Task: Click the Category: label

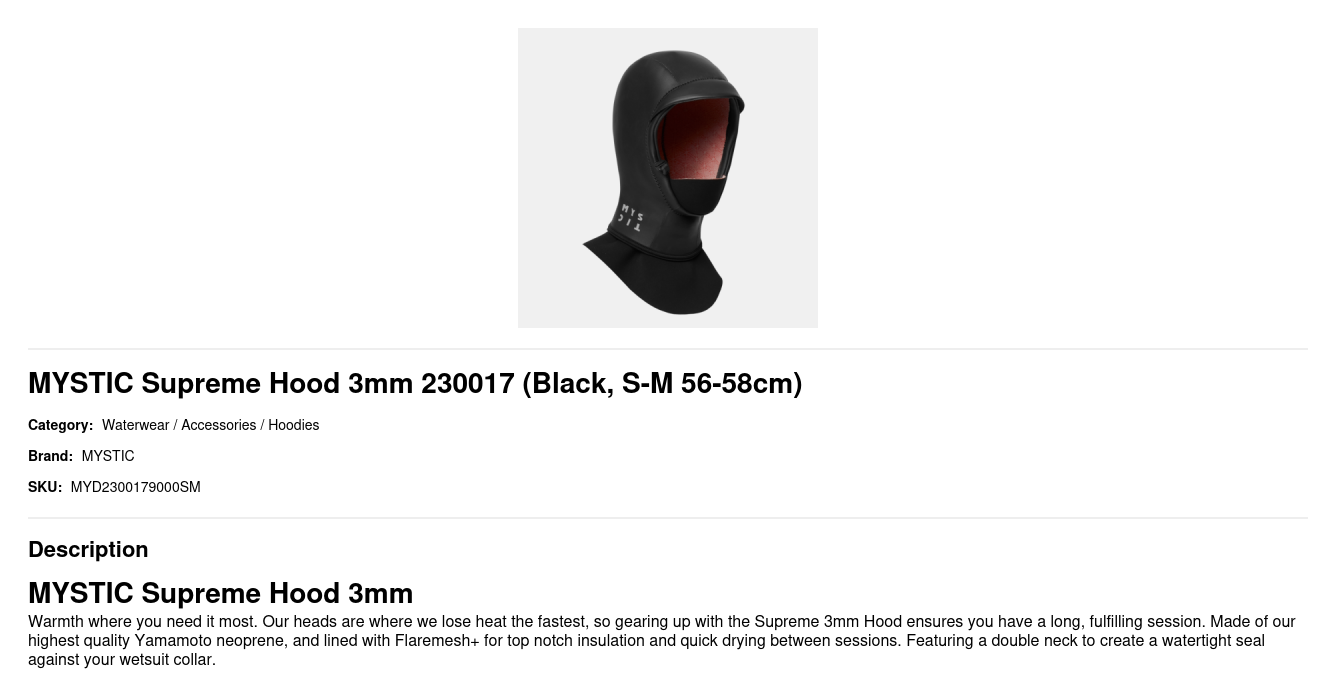Action: (x=60, y=425)
